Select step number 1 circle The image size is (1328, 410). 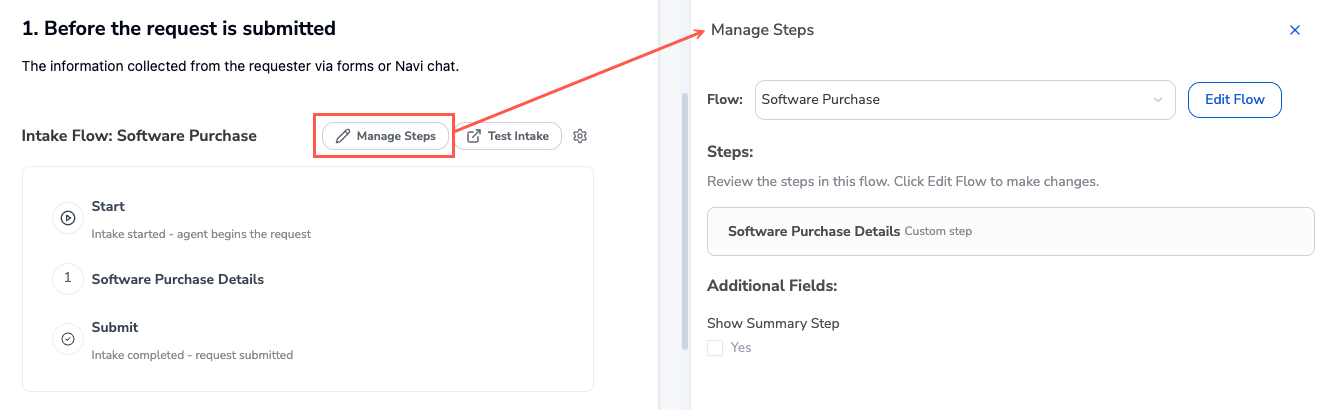click(67, 278)
